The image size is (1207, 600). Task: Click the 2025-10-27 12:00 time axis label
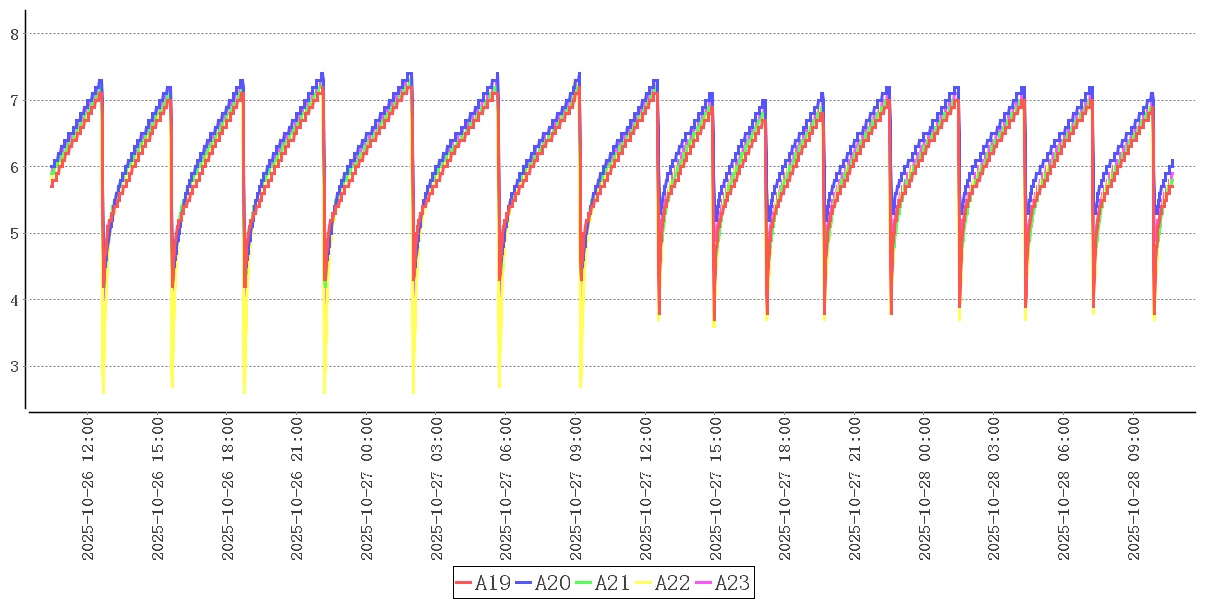coord(646,488)
